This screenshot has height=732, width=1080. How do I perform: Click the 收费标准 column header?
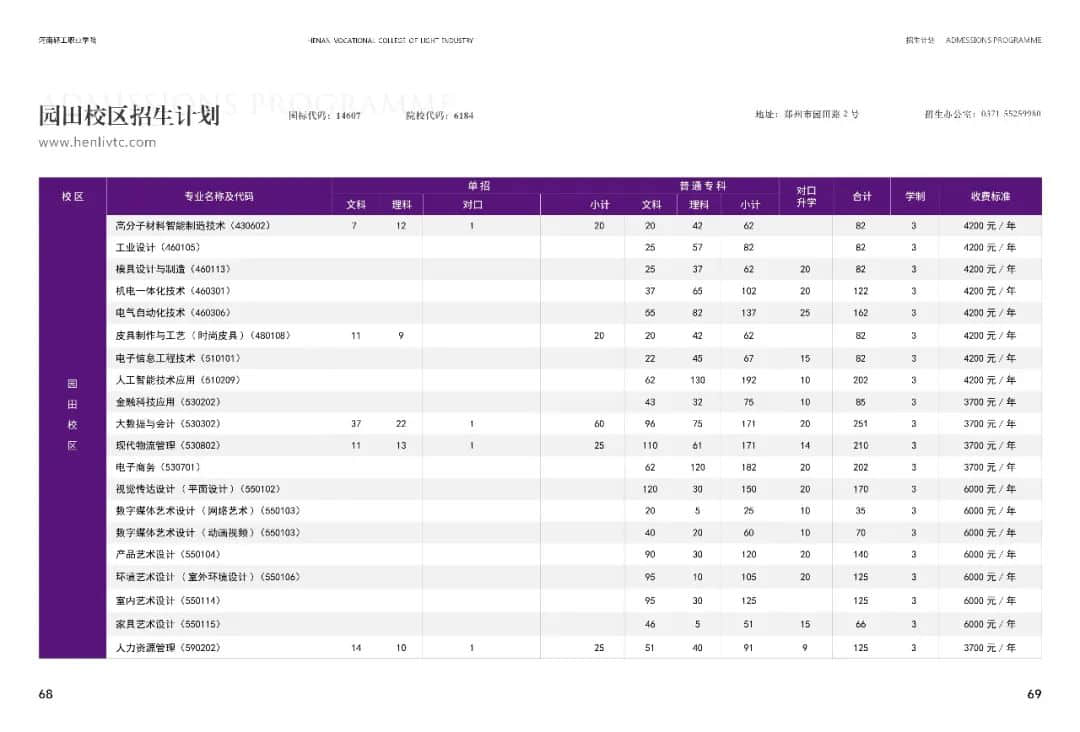point(990,196)
